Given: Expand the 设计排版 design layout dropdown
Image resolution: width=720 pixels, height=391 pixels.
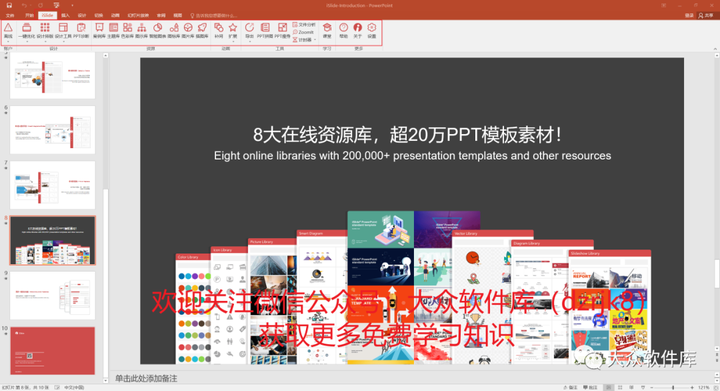Looking at the screenshot, I should (x=45, y=42).
